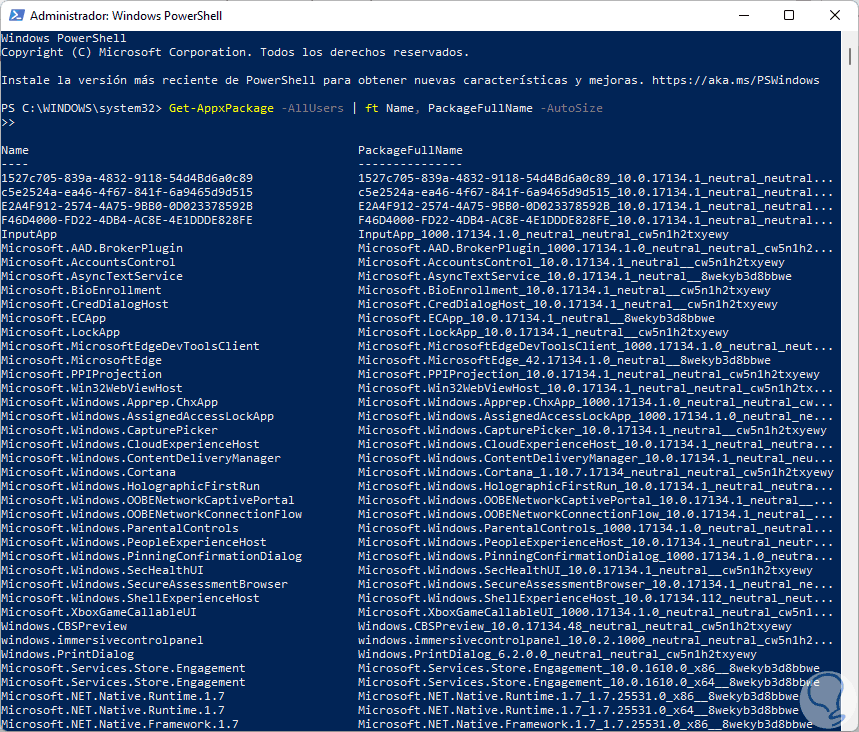Click the Services.Store.Engagement x86 full package name
Image resolution: width=859 pixels, height=732 pixels.
[x=589, y=668]
